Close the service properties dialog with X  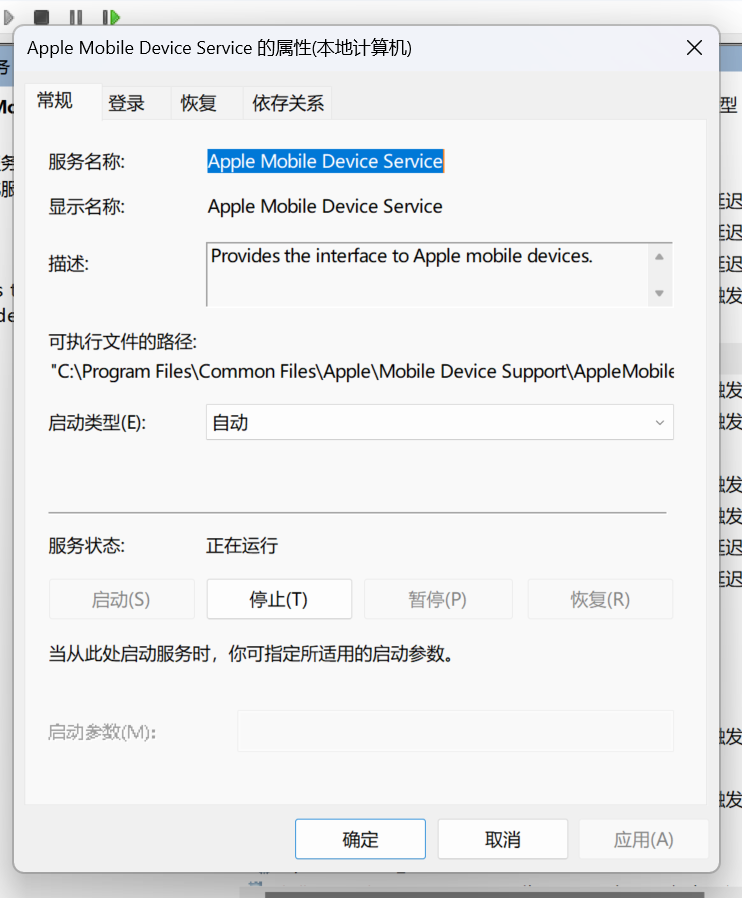point(693,48)
